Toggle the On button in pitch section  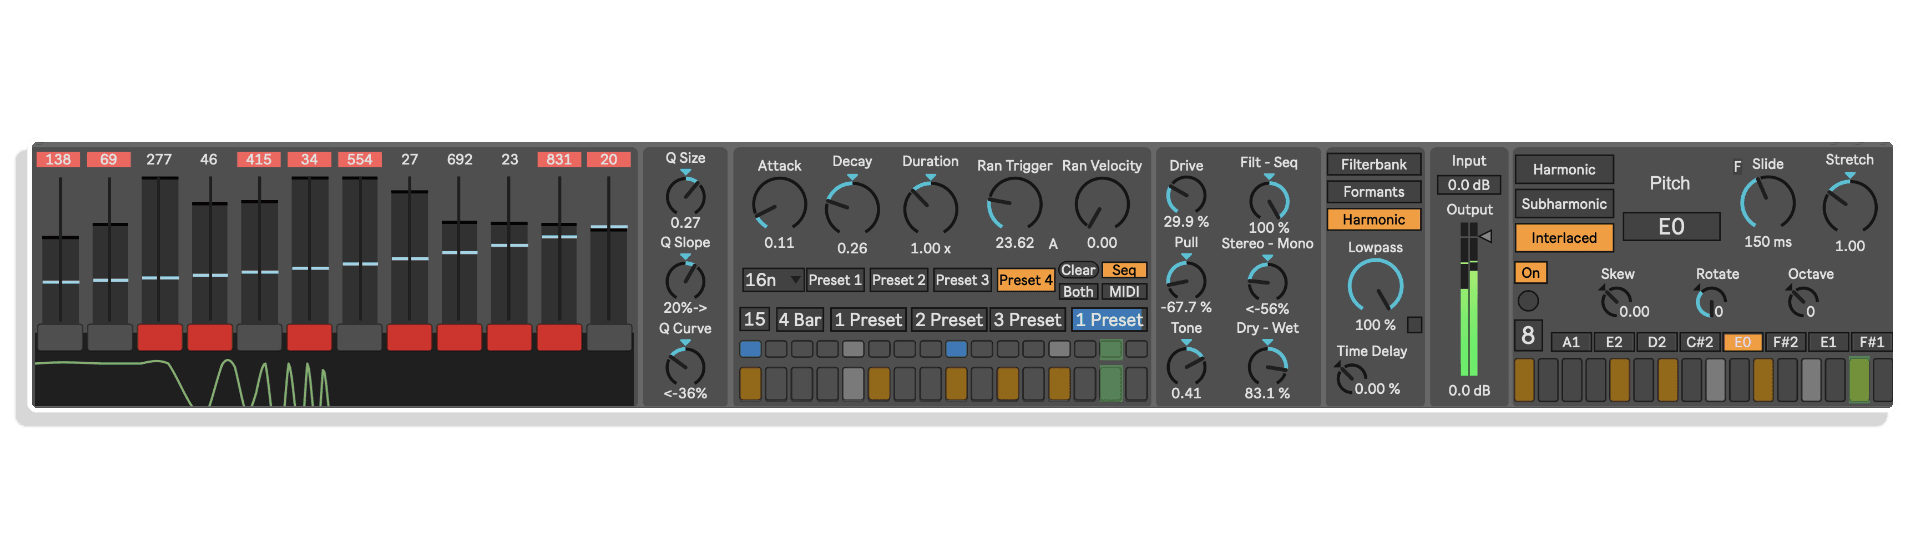pyautogui.click(x=1531, y=273)
